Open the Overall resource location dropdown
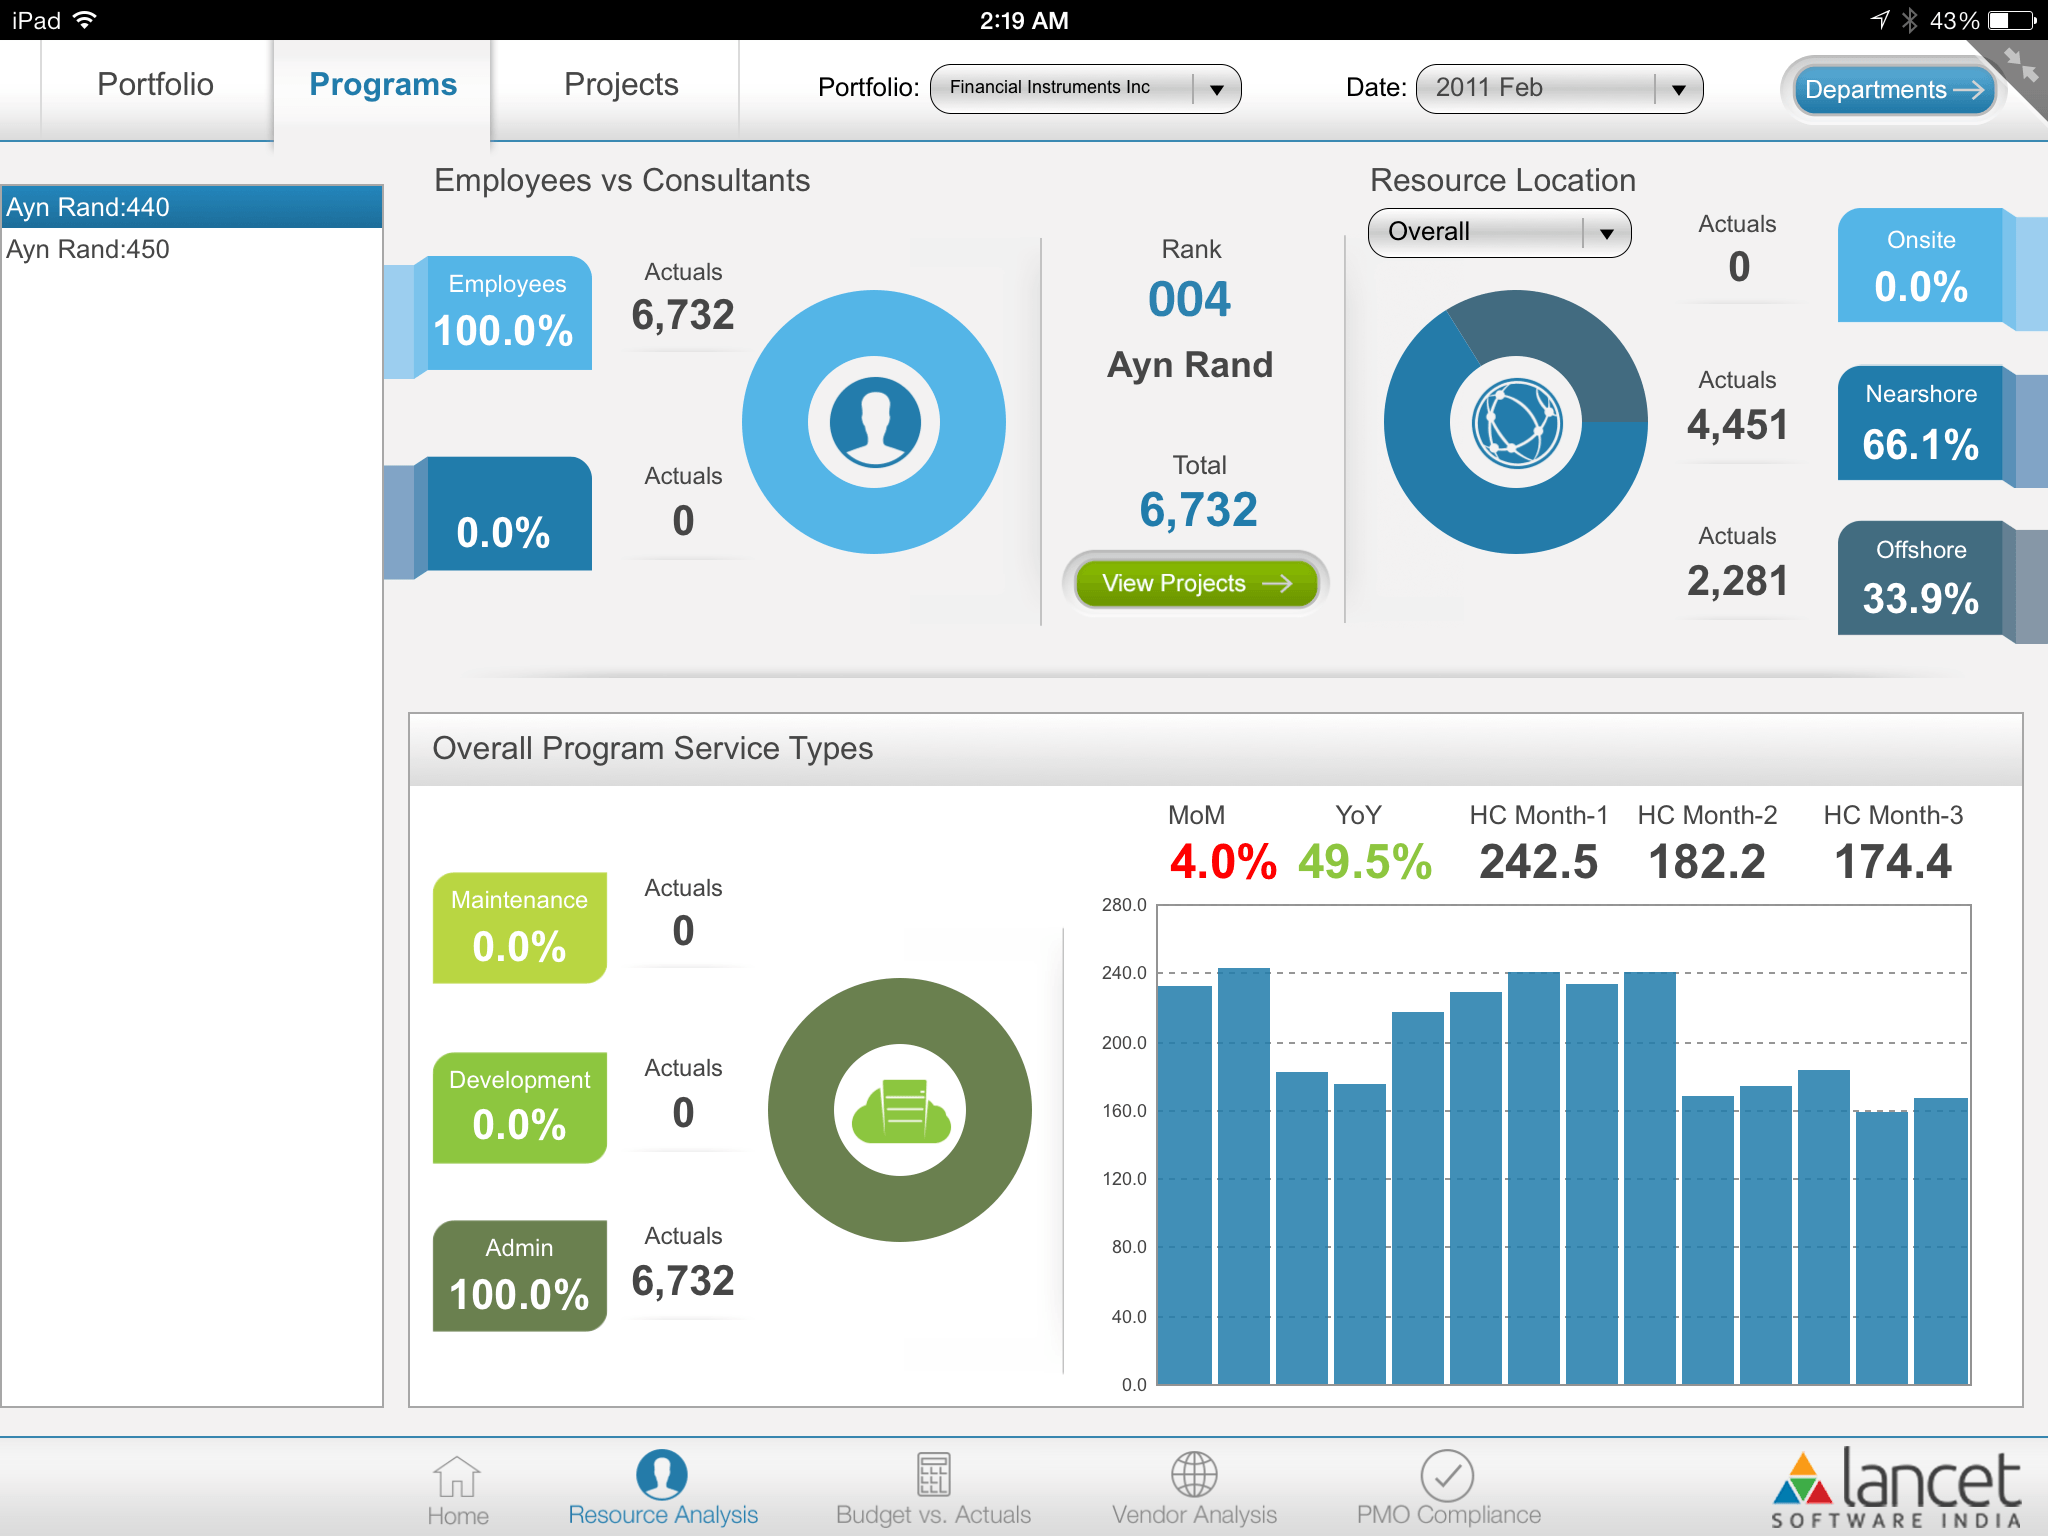 (x=1498, y=232)
